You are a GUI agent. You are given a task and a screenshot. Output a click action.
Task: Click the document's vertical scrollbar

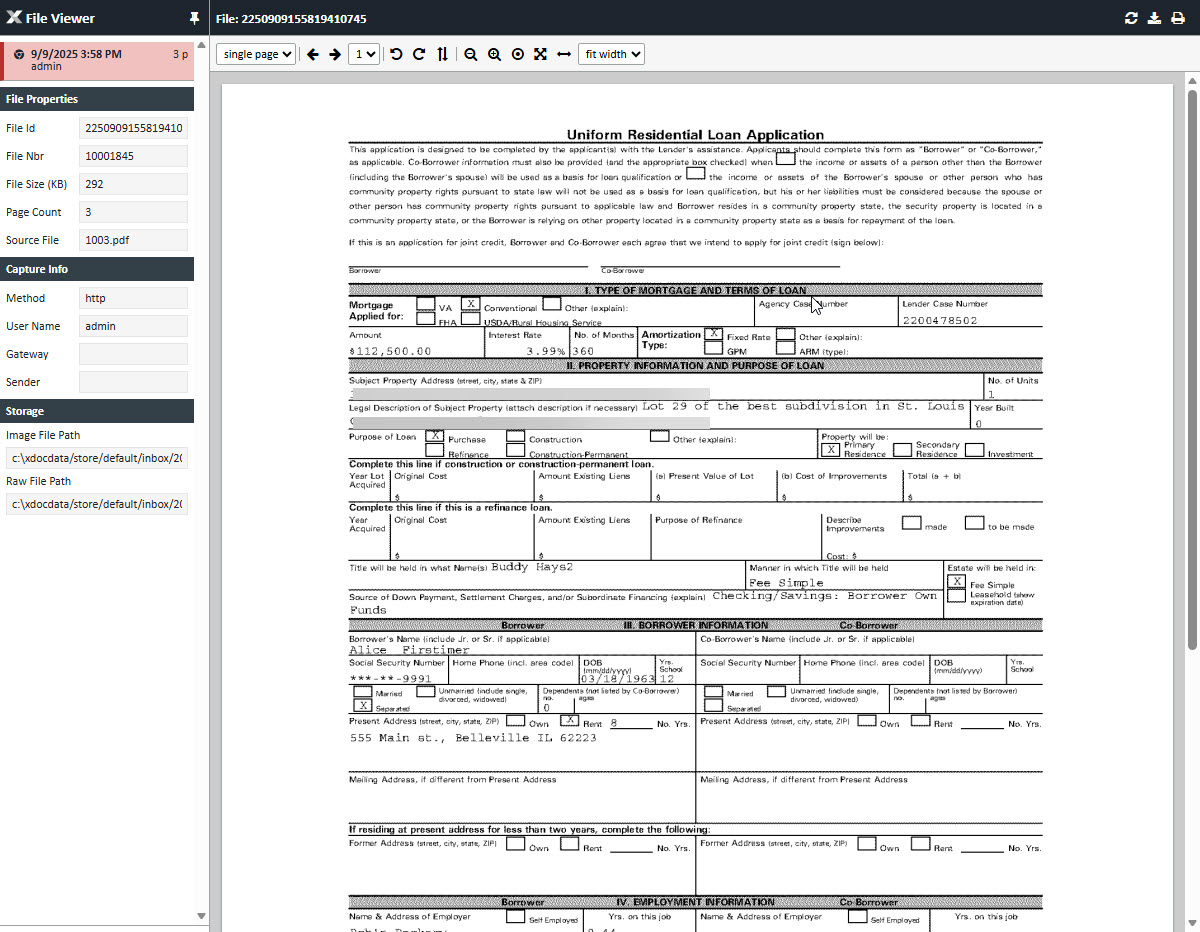[x=1192, y=370]
